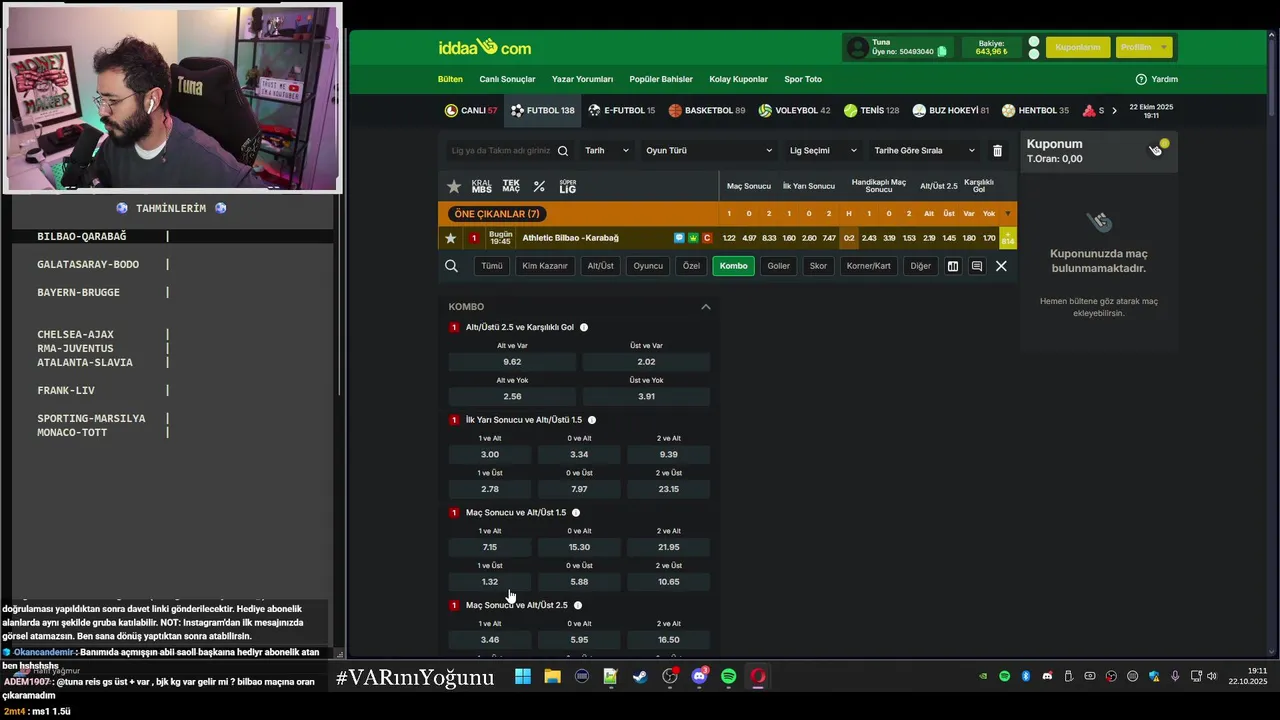Open Spor Toto menu item
The image size is (1280, 720).
pos(803,79)
